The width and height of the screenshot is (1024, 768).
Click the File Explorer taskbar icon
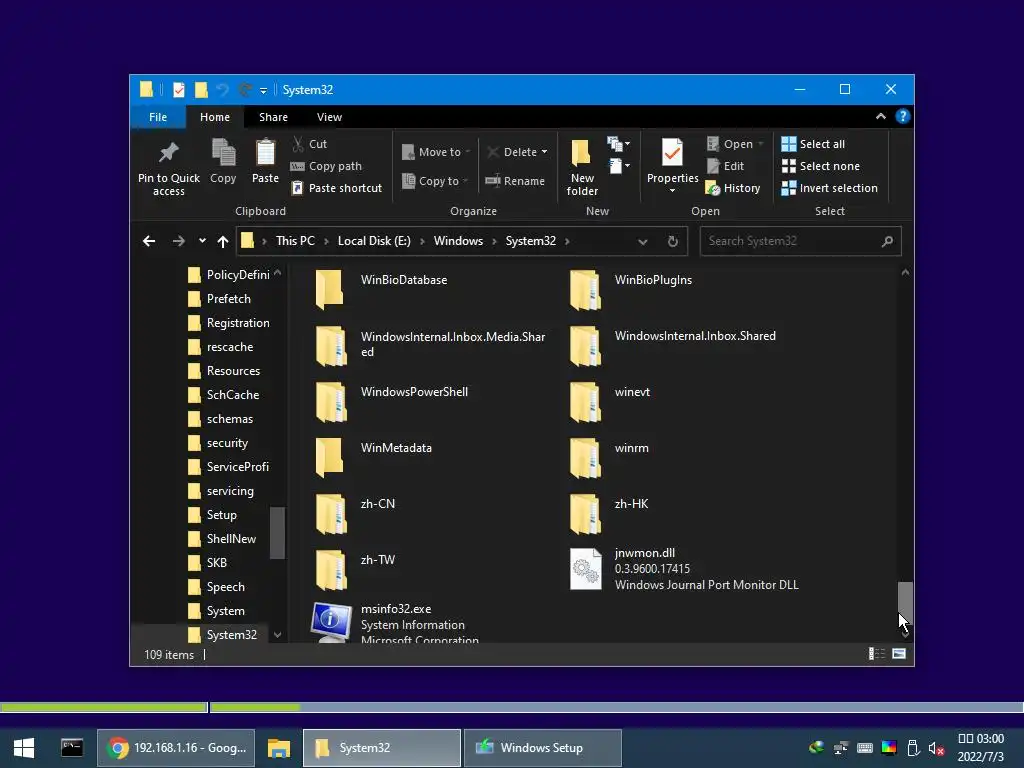pos(279,748)
